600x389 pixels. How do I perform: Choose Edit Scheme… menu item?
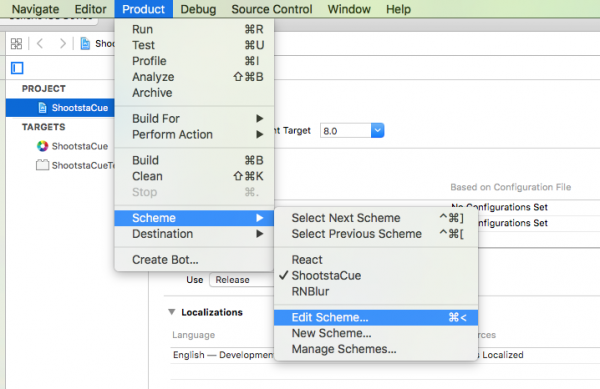(376, 317)
